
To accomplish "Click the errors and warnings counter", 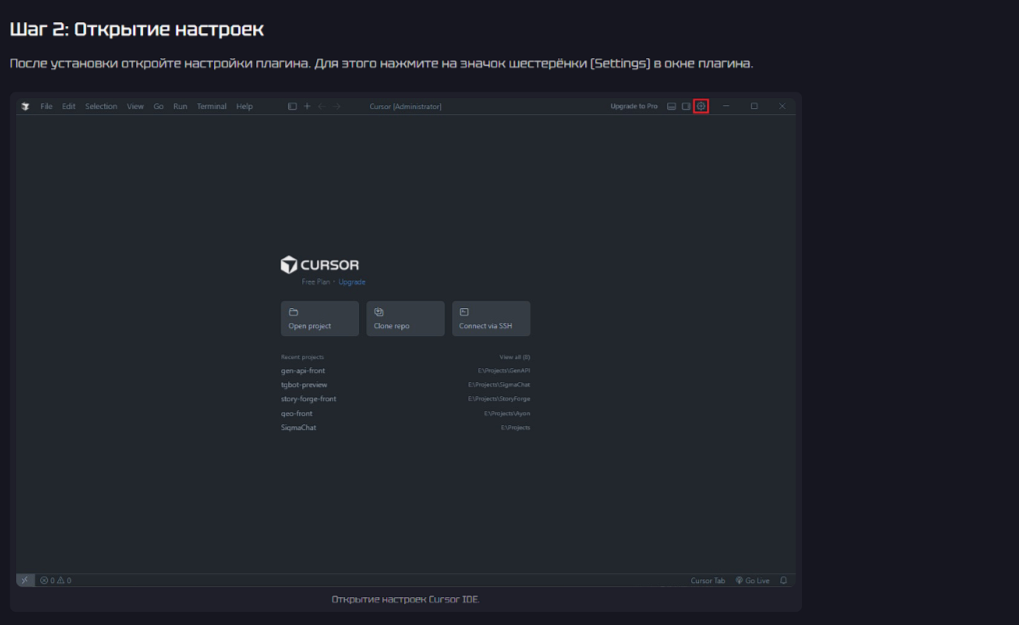I will click(55, 580).
